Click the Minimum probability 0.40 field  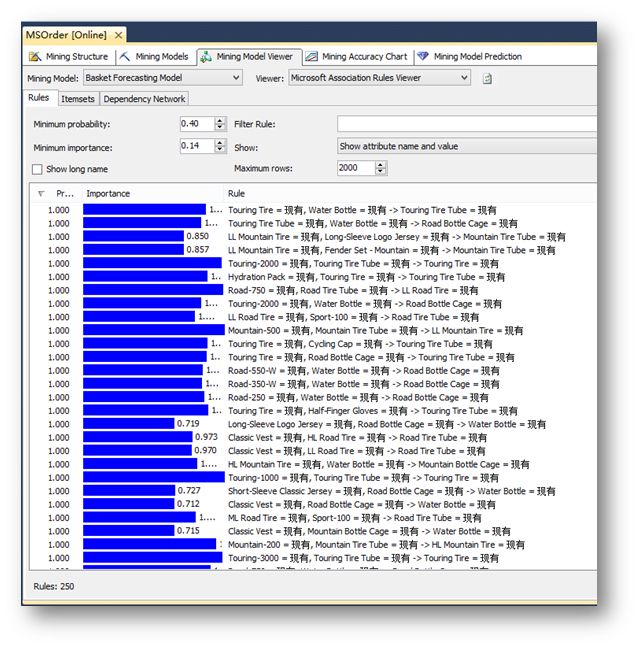point(197,124)
